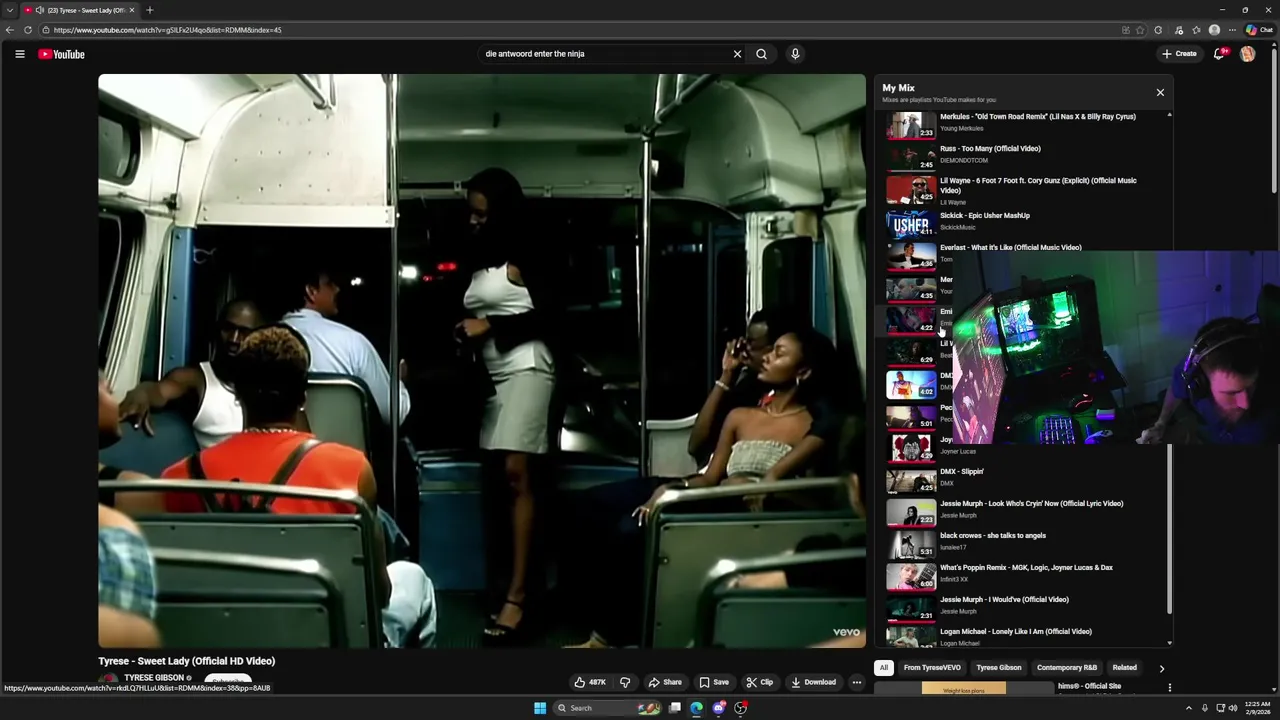Open the media control music icon

pos(1179,30)
